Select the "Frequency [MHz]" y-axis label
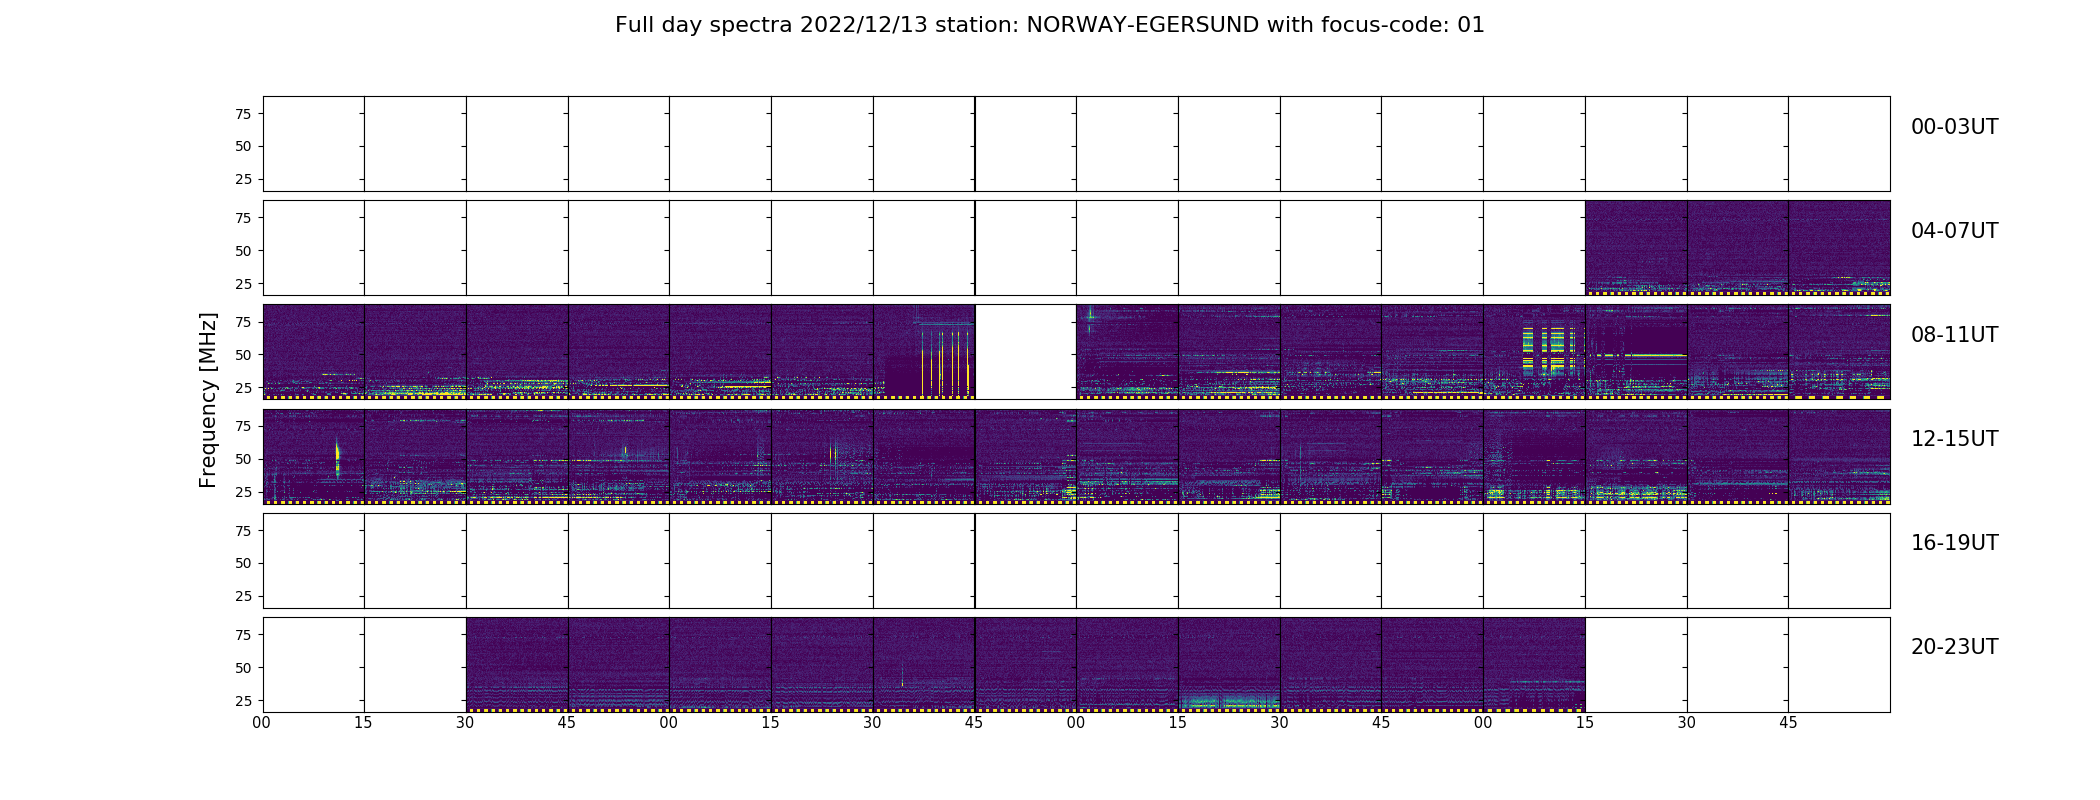Screen dimensions: 2100x800 click(x=208, y=400)
